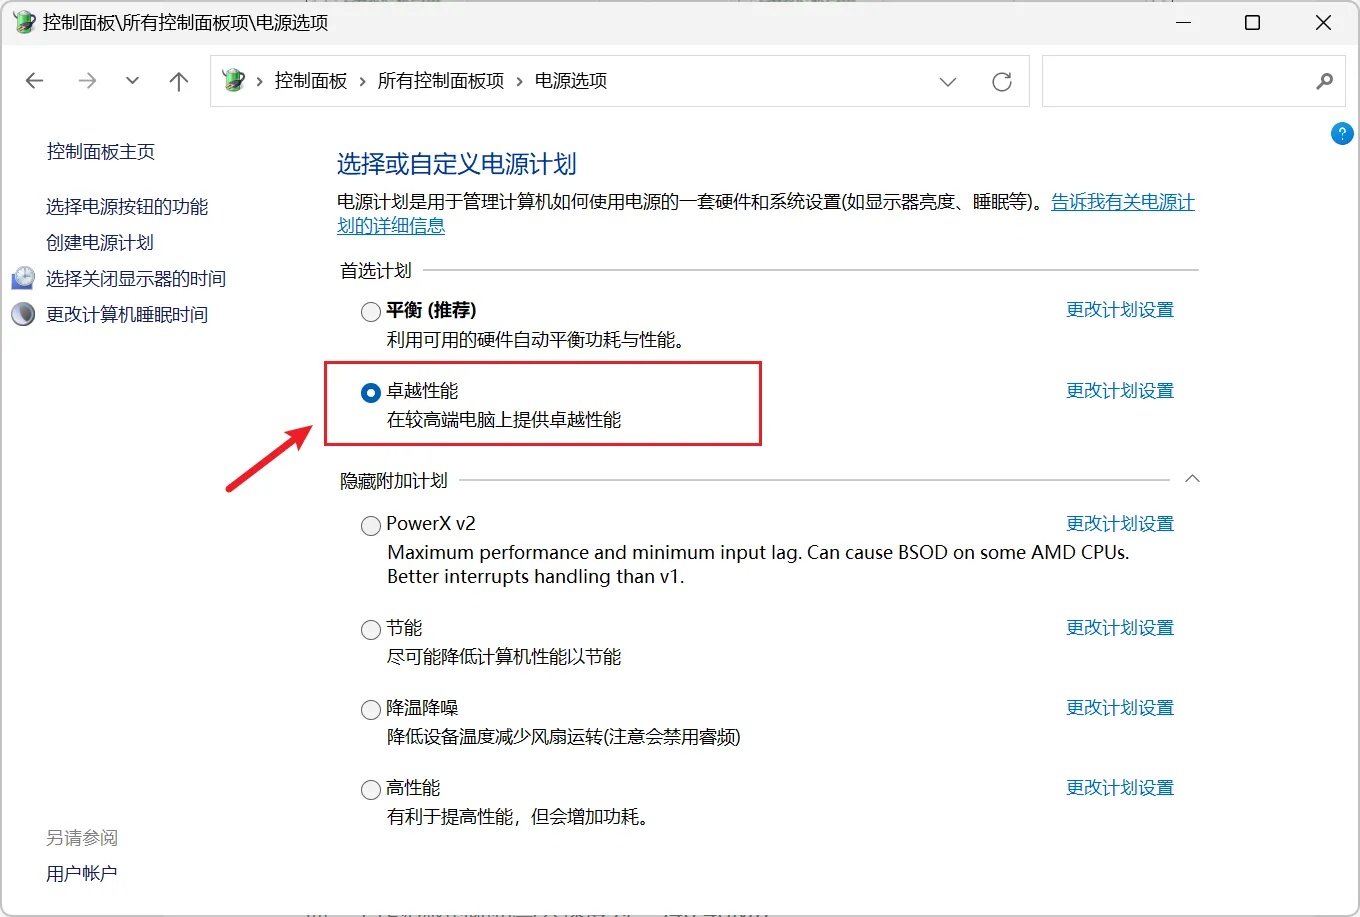
Task: Go to 控制面板 in the breadcrumb
Action: click(311, 81)
